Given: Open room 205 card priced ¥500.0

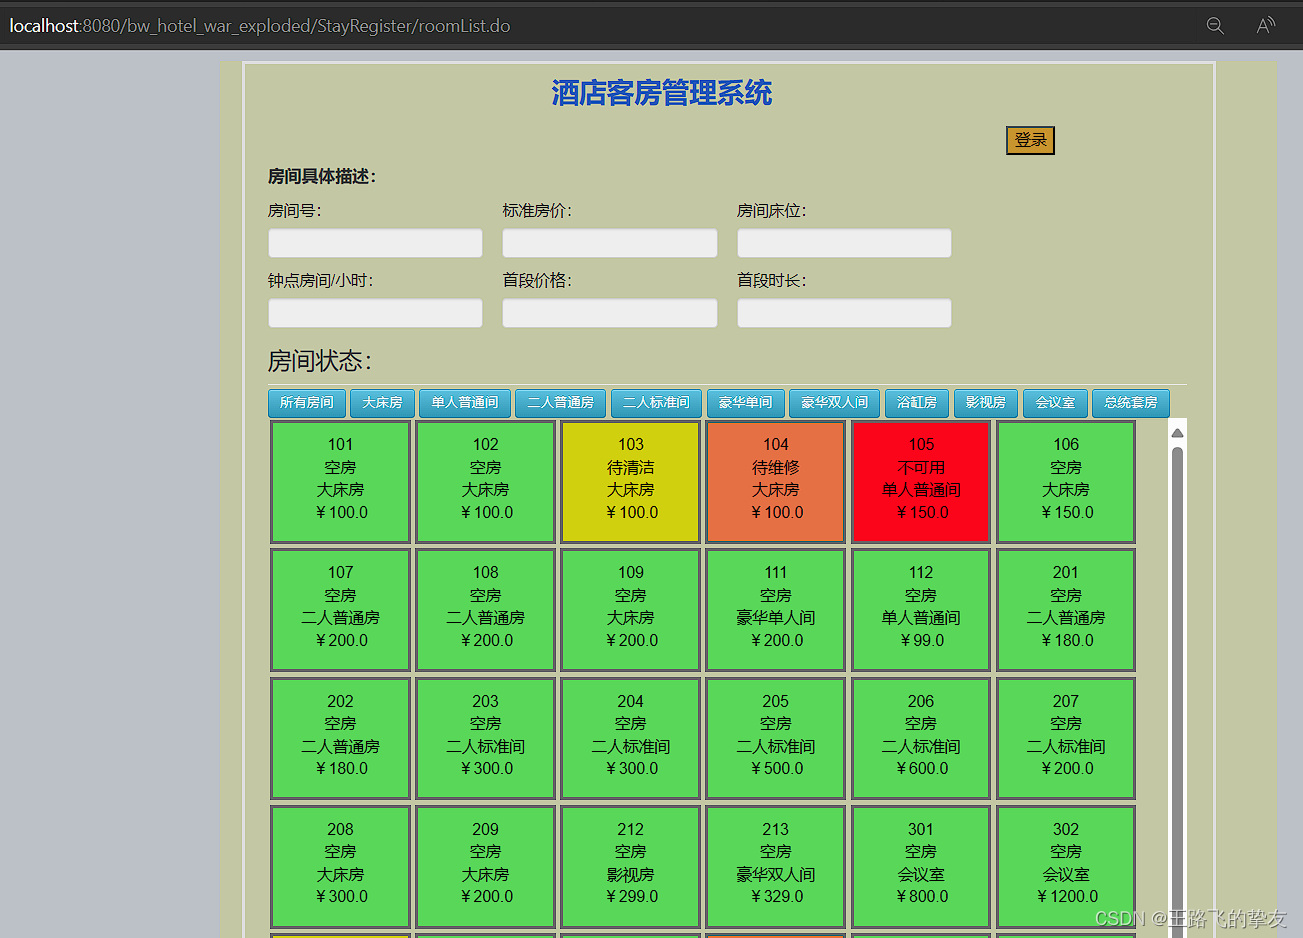Looking at the screenshot, I should (775, 738).
